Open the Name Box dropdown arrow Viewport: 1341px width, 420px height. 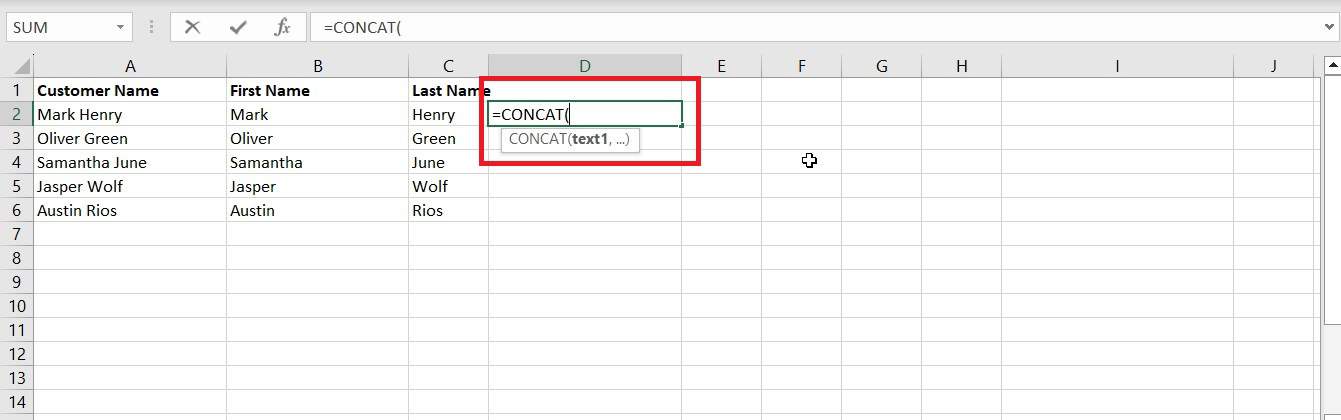pos(121,27)
